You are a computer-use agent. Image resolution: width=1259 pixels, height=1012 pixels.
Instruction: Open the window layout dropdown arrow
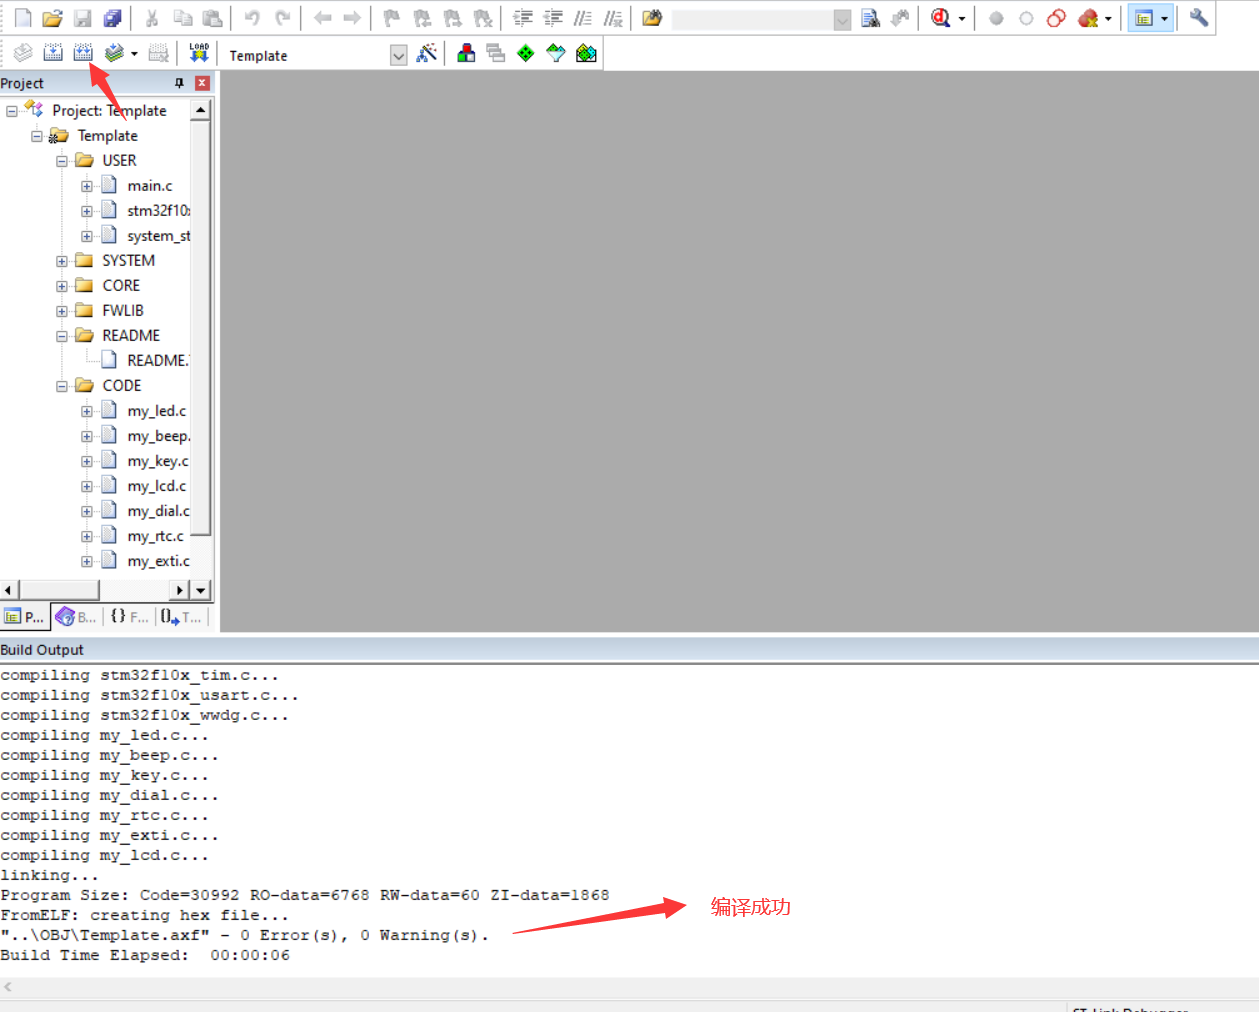(x=1164, y=18)
